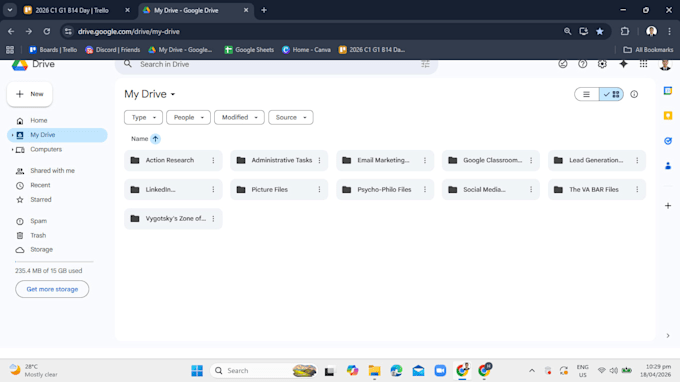This screenshot has height=382, width=680.
Task: Show details info panel
Action: [x=634, y=94]
